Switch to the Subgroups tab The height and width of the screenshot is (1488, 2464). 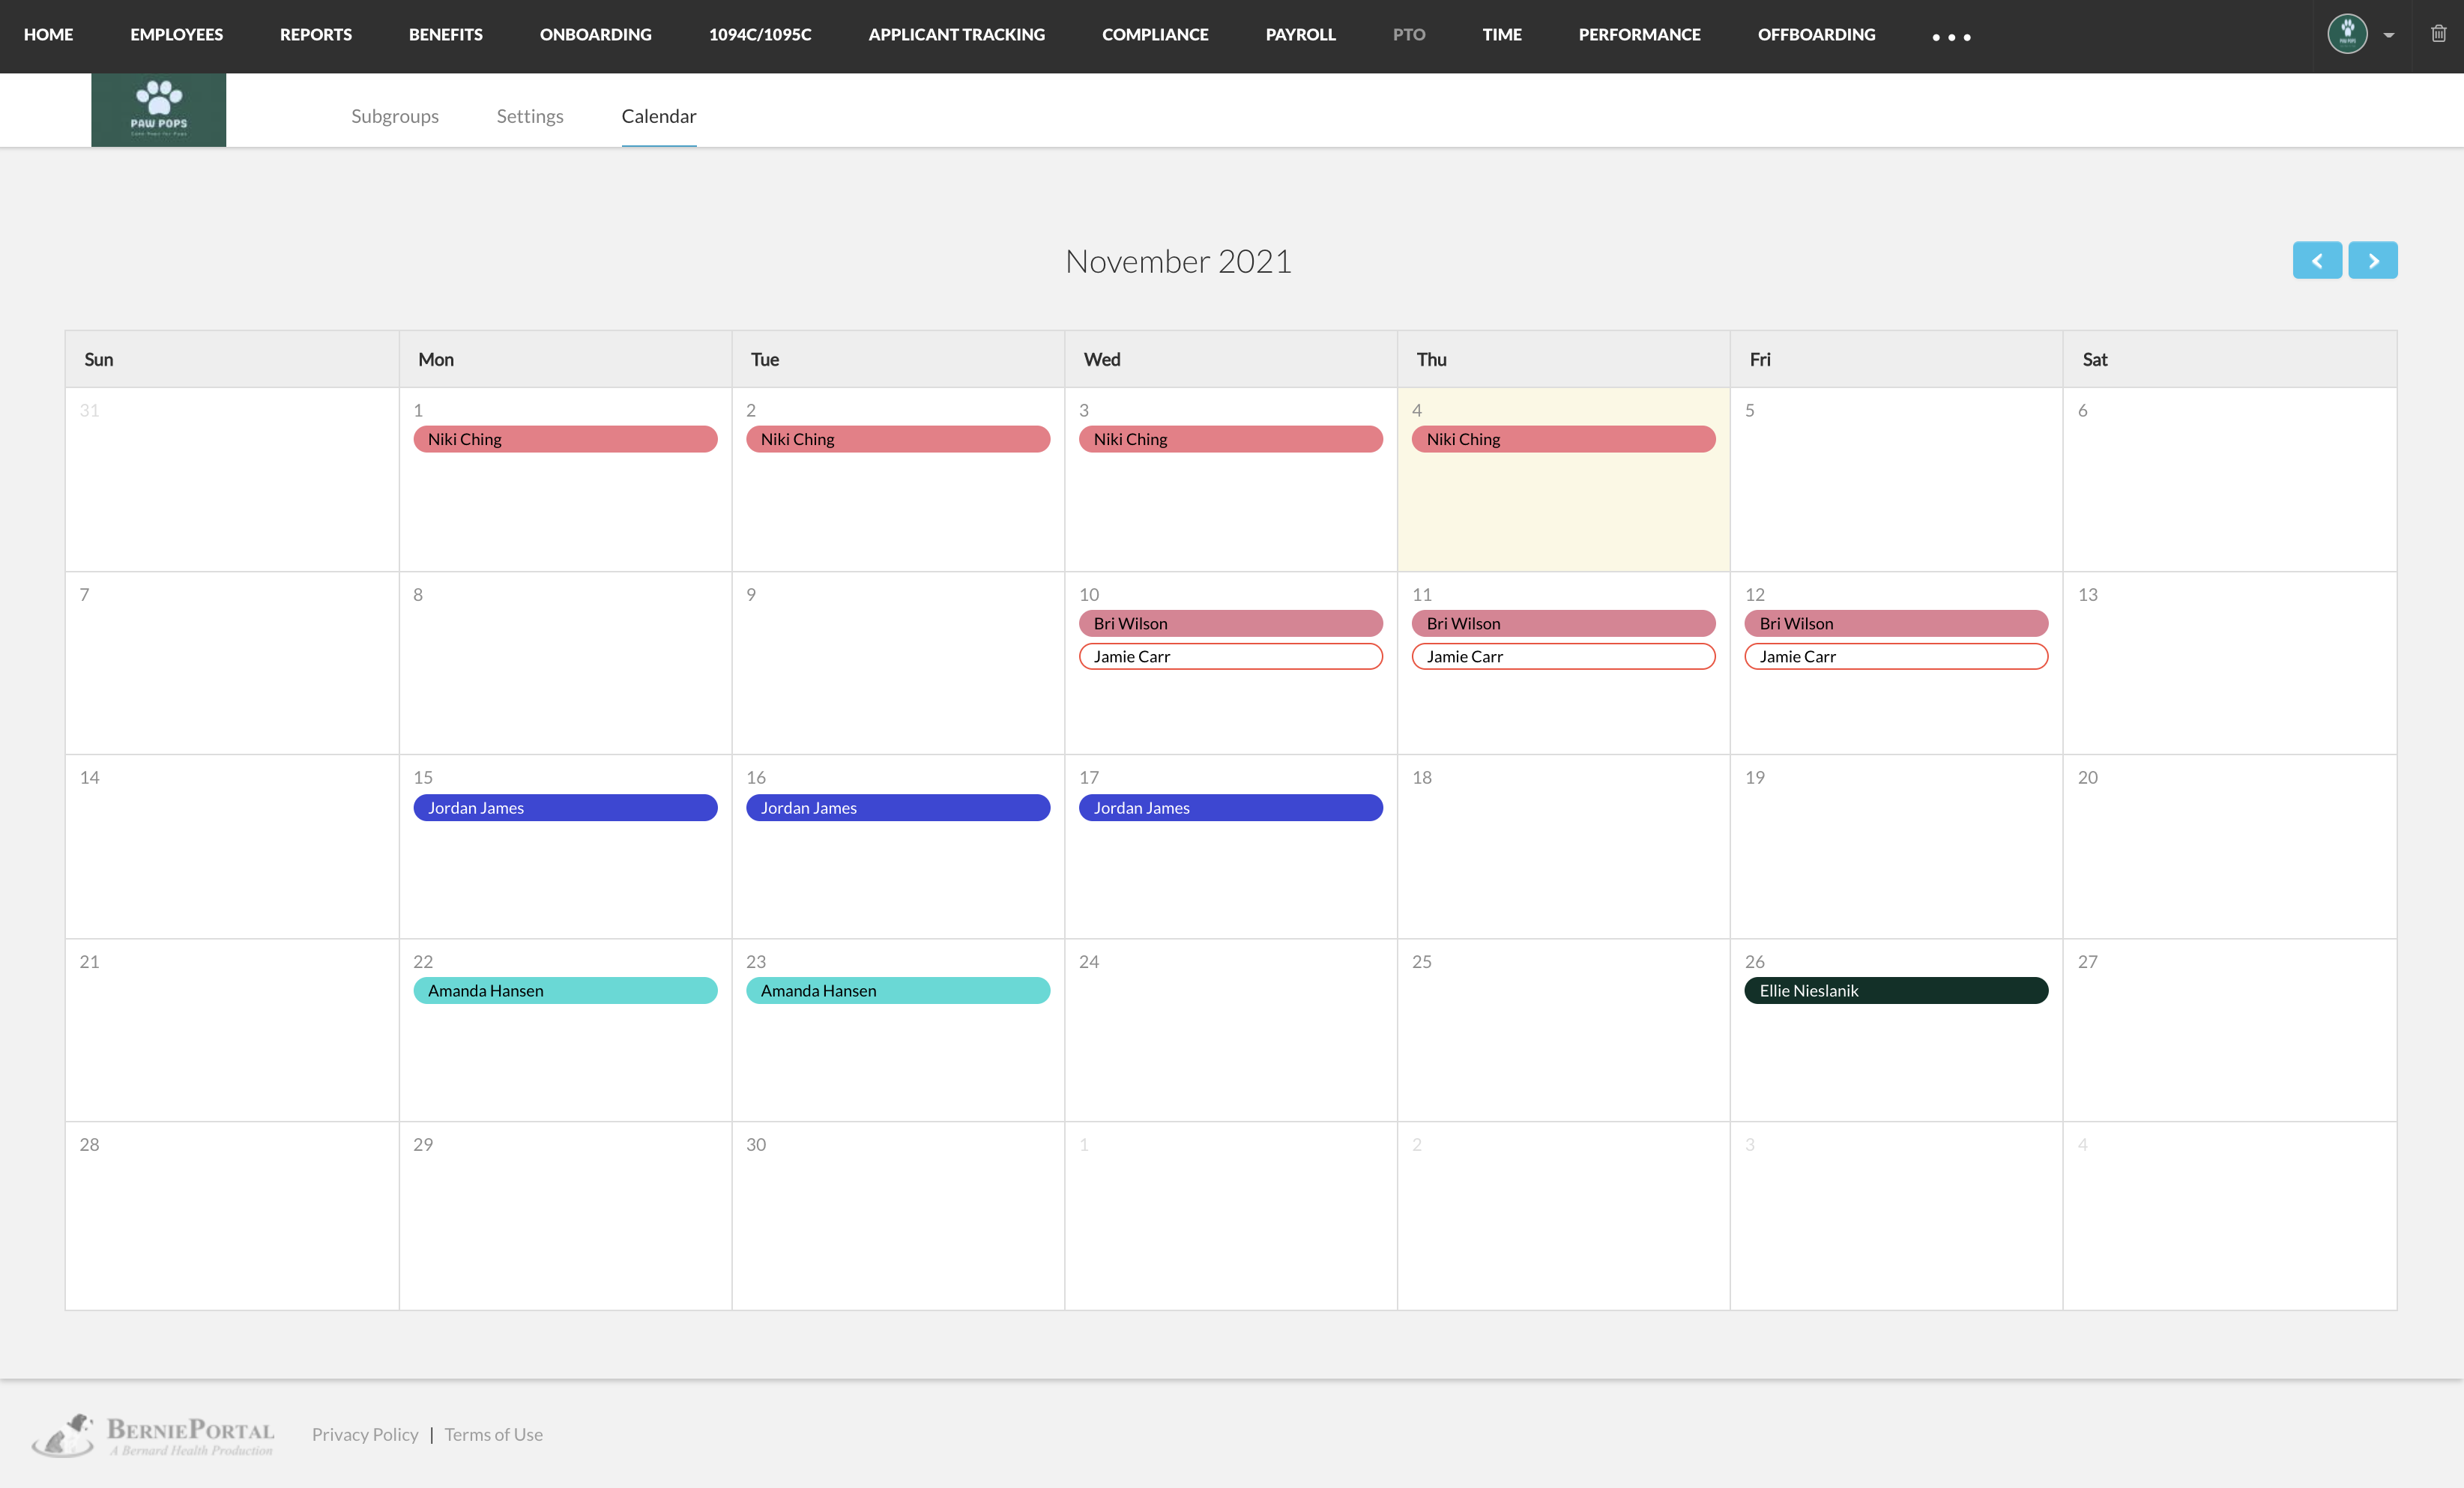coord(394,115)
